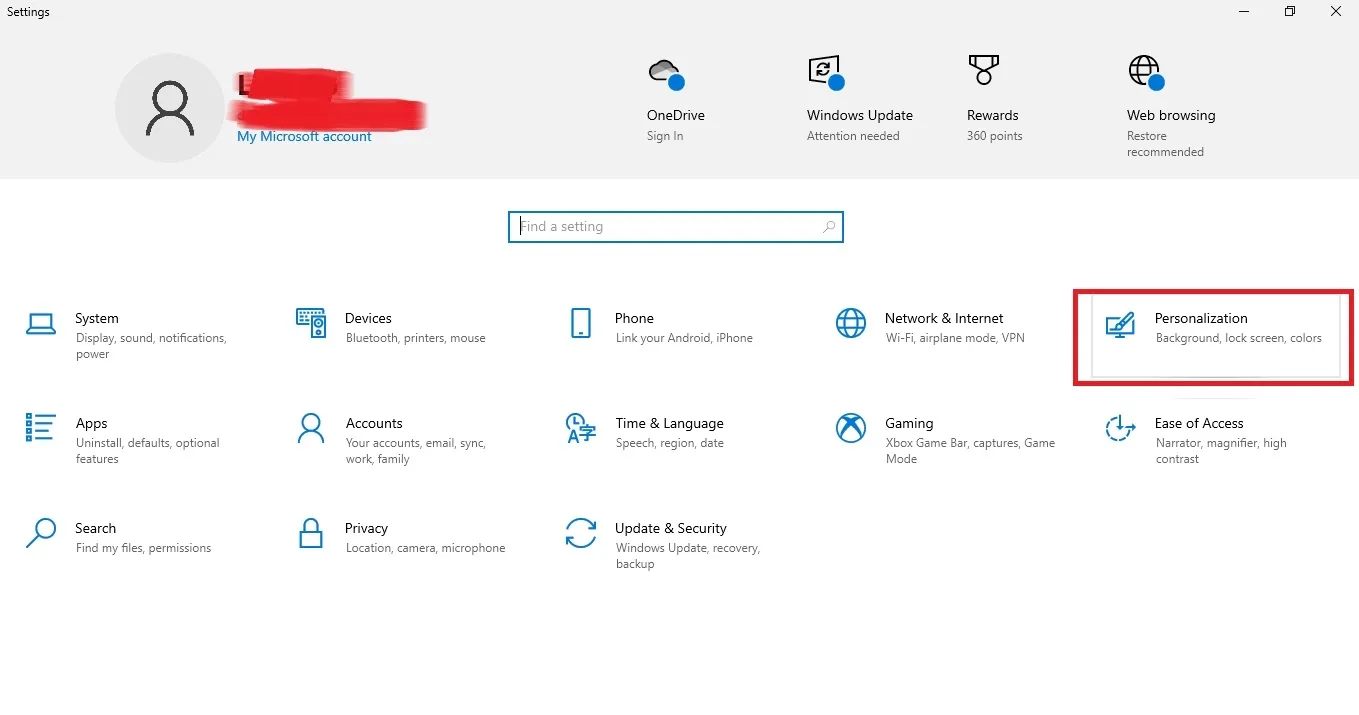Open the Apps list icon

(x=41, y=428)
